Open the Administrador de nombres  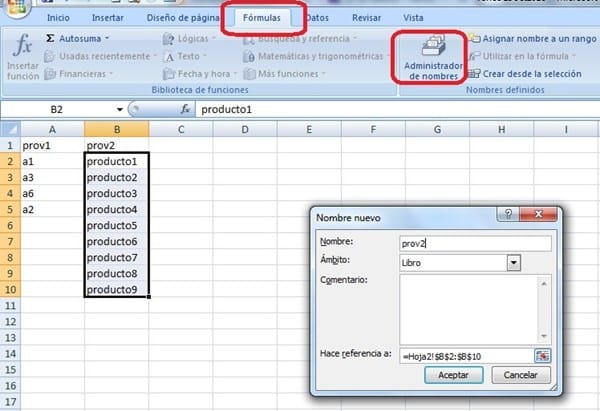[433, 57]
